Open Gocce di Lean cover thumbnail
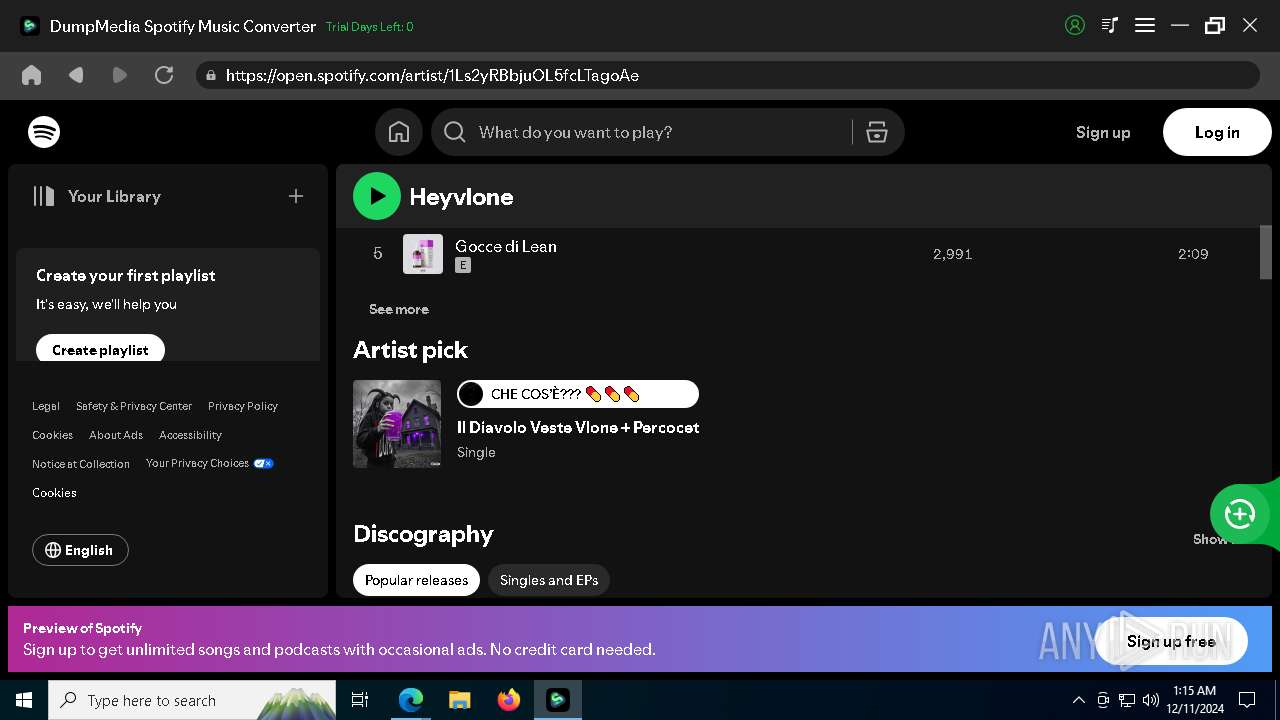1280x720 pixels. (x=423, y=254)
